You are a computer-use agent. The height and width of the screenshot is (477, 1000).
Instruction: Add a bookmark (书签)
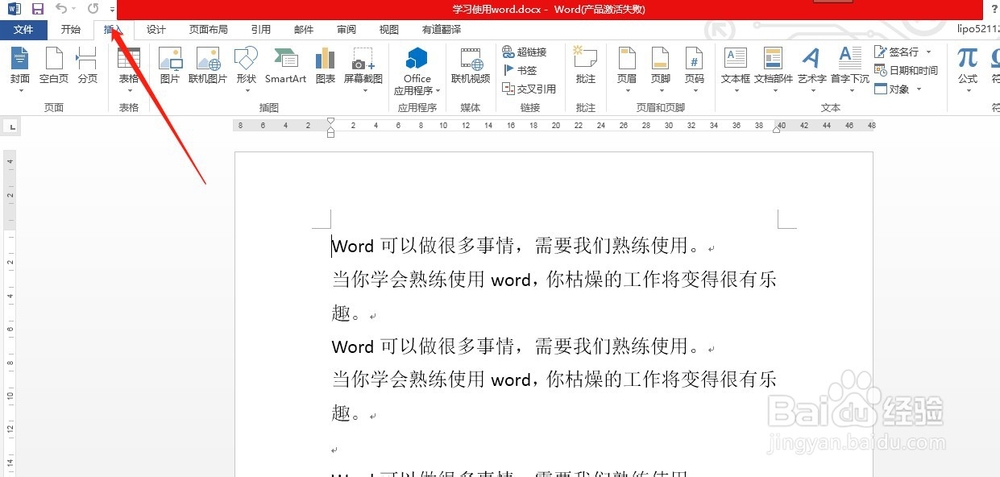click(x=520, y=70)
